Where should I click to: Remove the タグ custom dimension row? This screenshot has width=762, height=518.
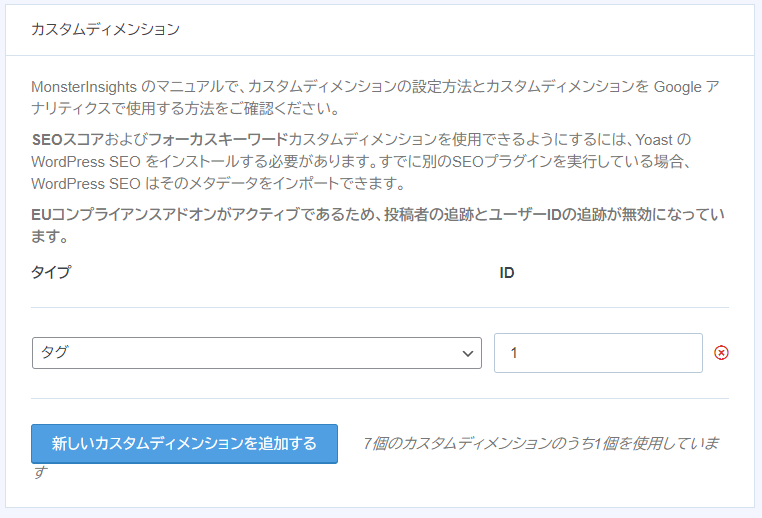721,353
